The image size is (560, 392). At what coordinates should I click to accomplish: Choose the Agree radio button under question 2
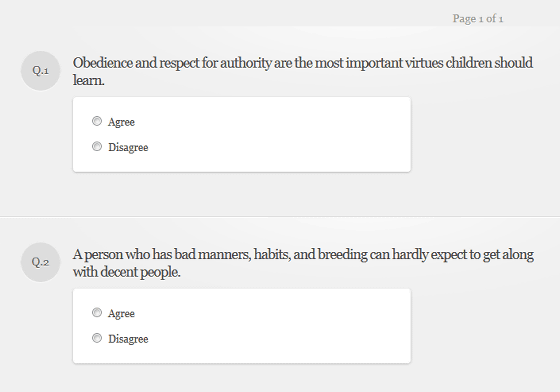[x=97, y=313]
